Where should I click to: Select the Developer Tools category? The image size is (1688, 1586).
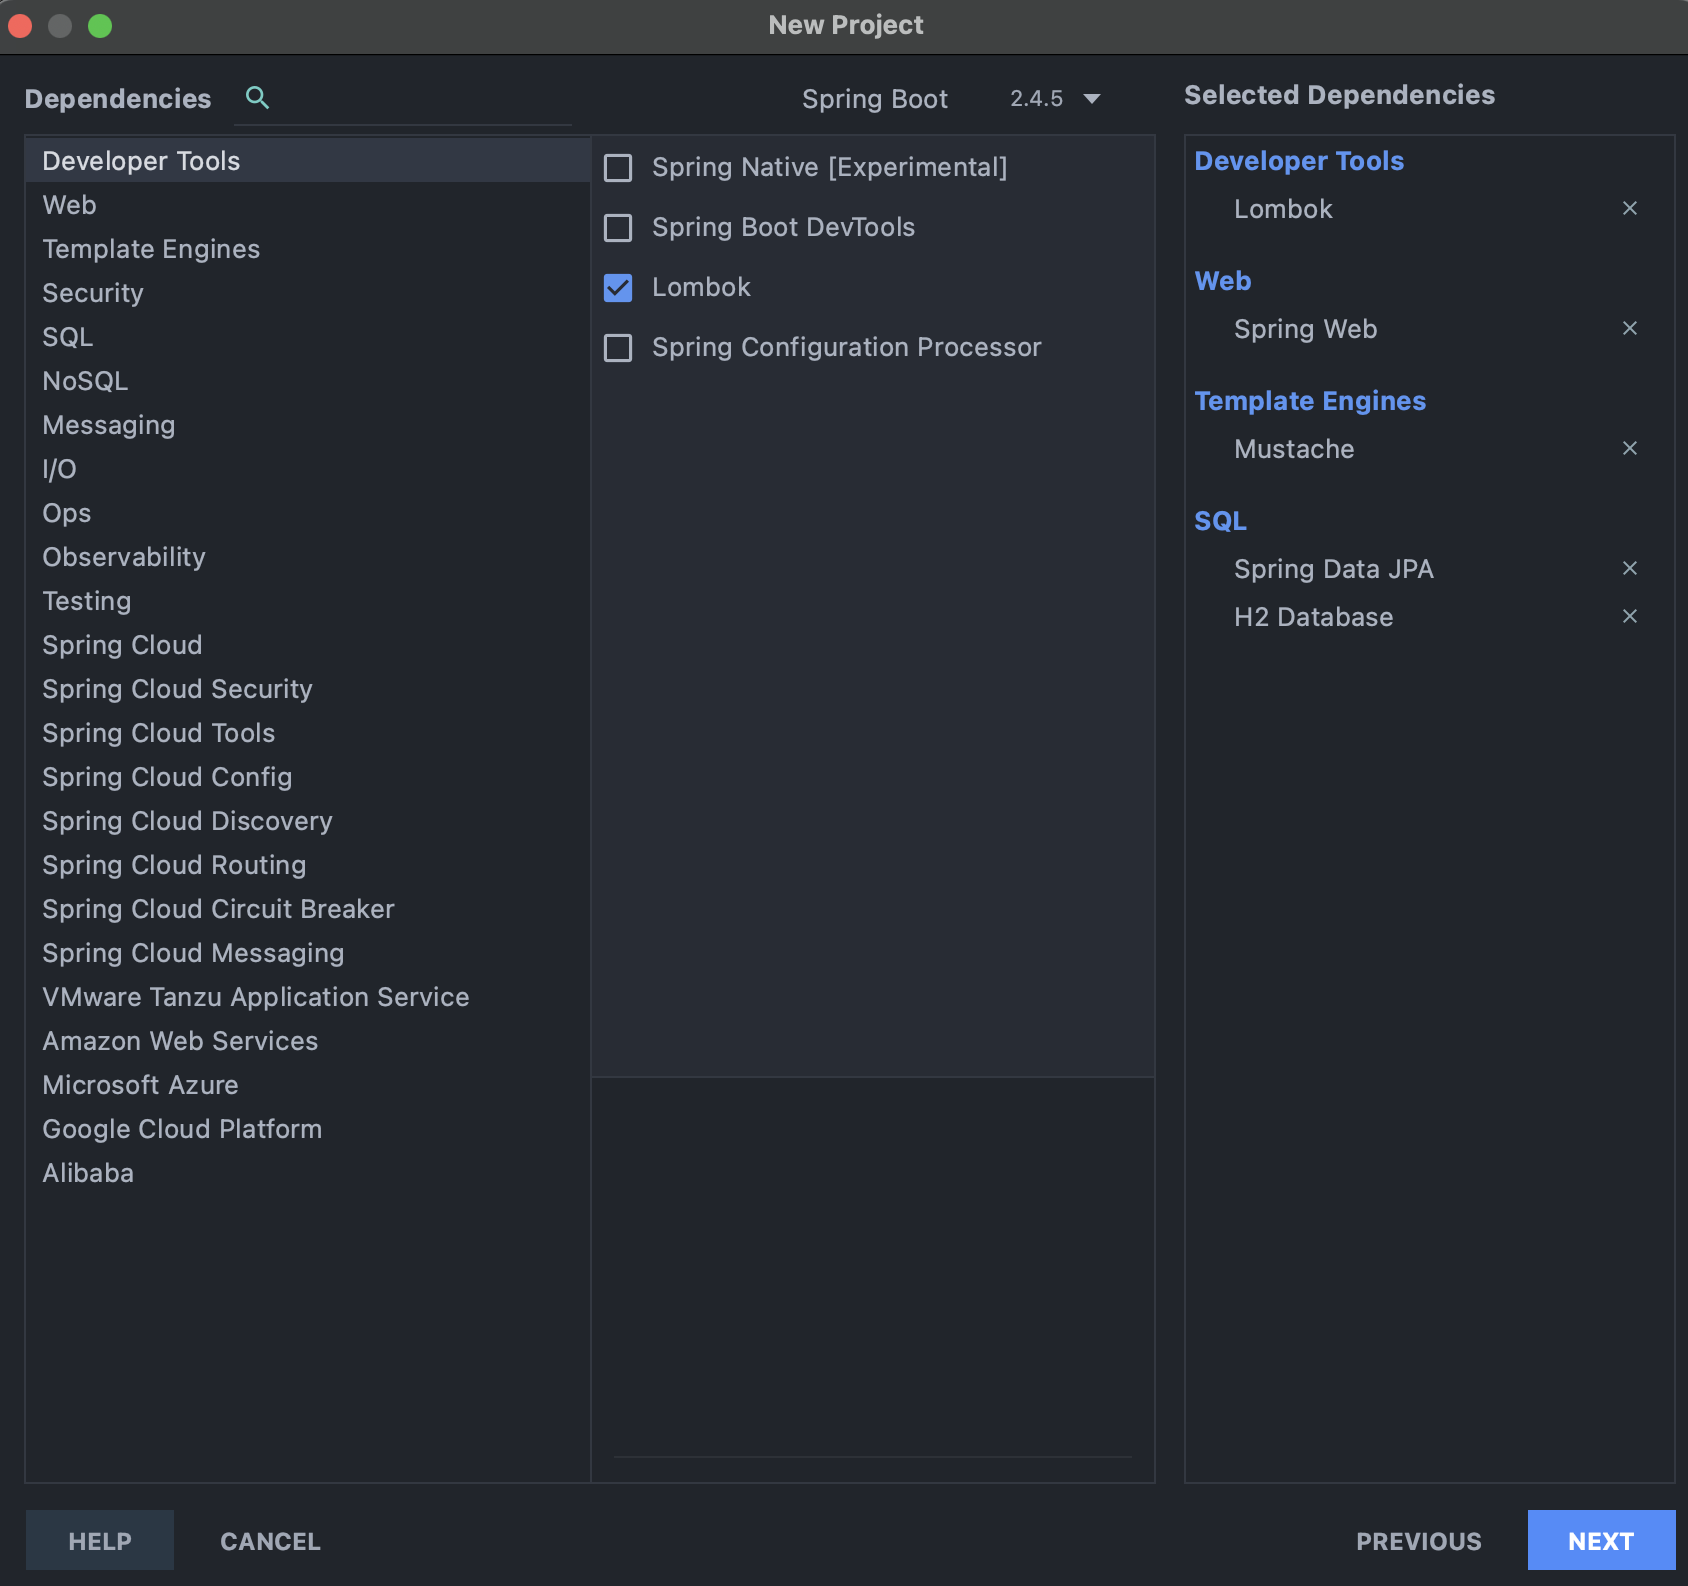(308, 161)
